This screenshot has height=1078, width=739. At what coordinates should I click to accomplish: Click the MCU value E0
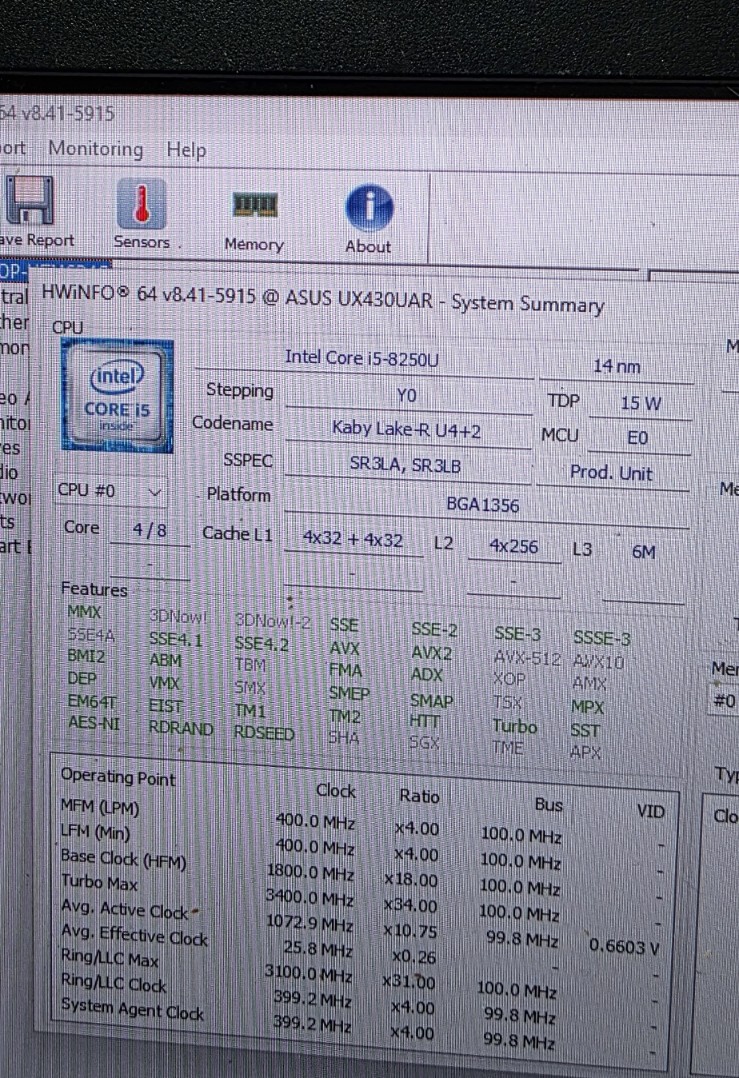[639, 438]
